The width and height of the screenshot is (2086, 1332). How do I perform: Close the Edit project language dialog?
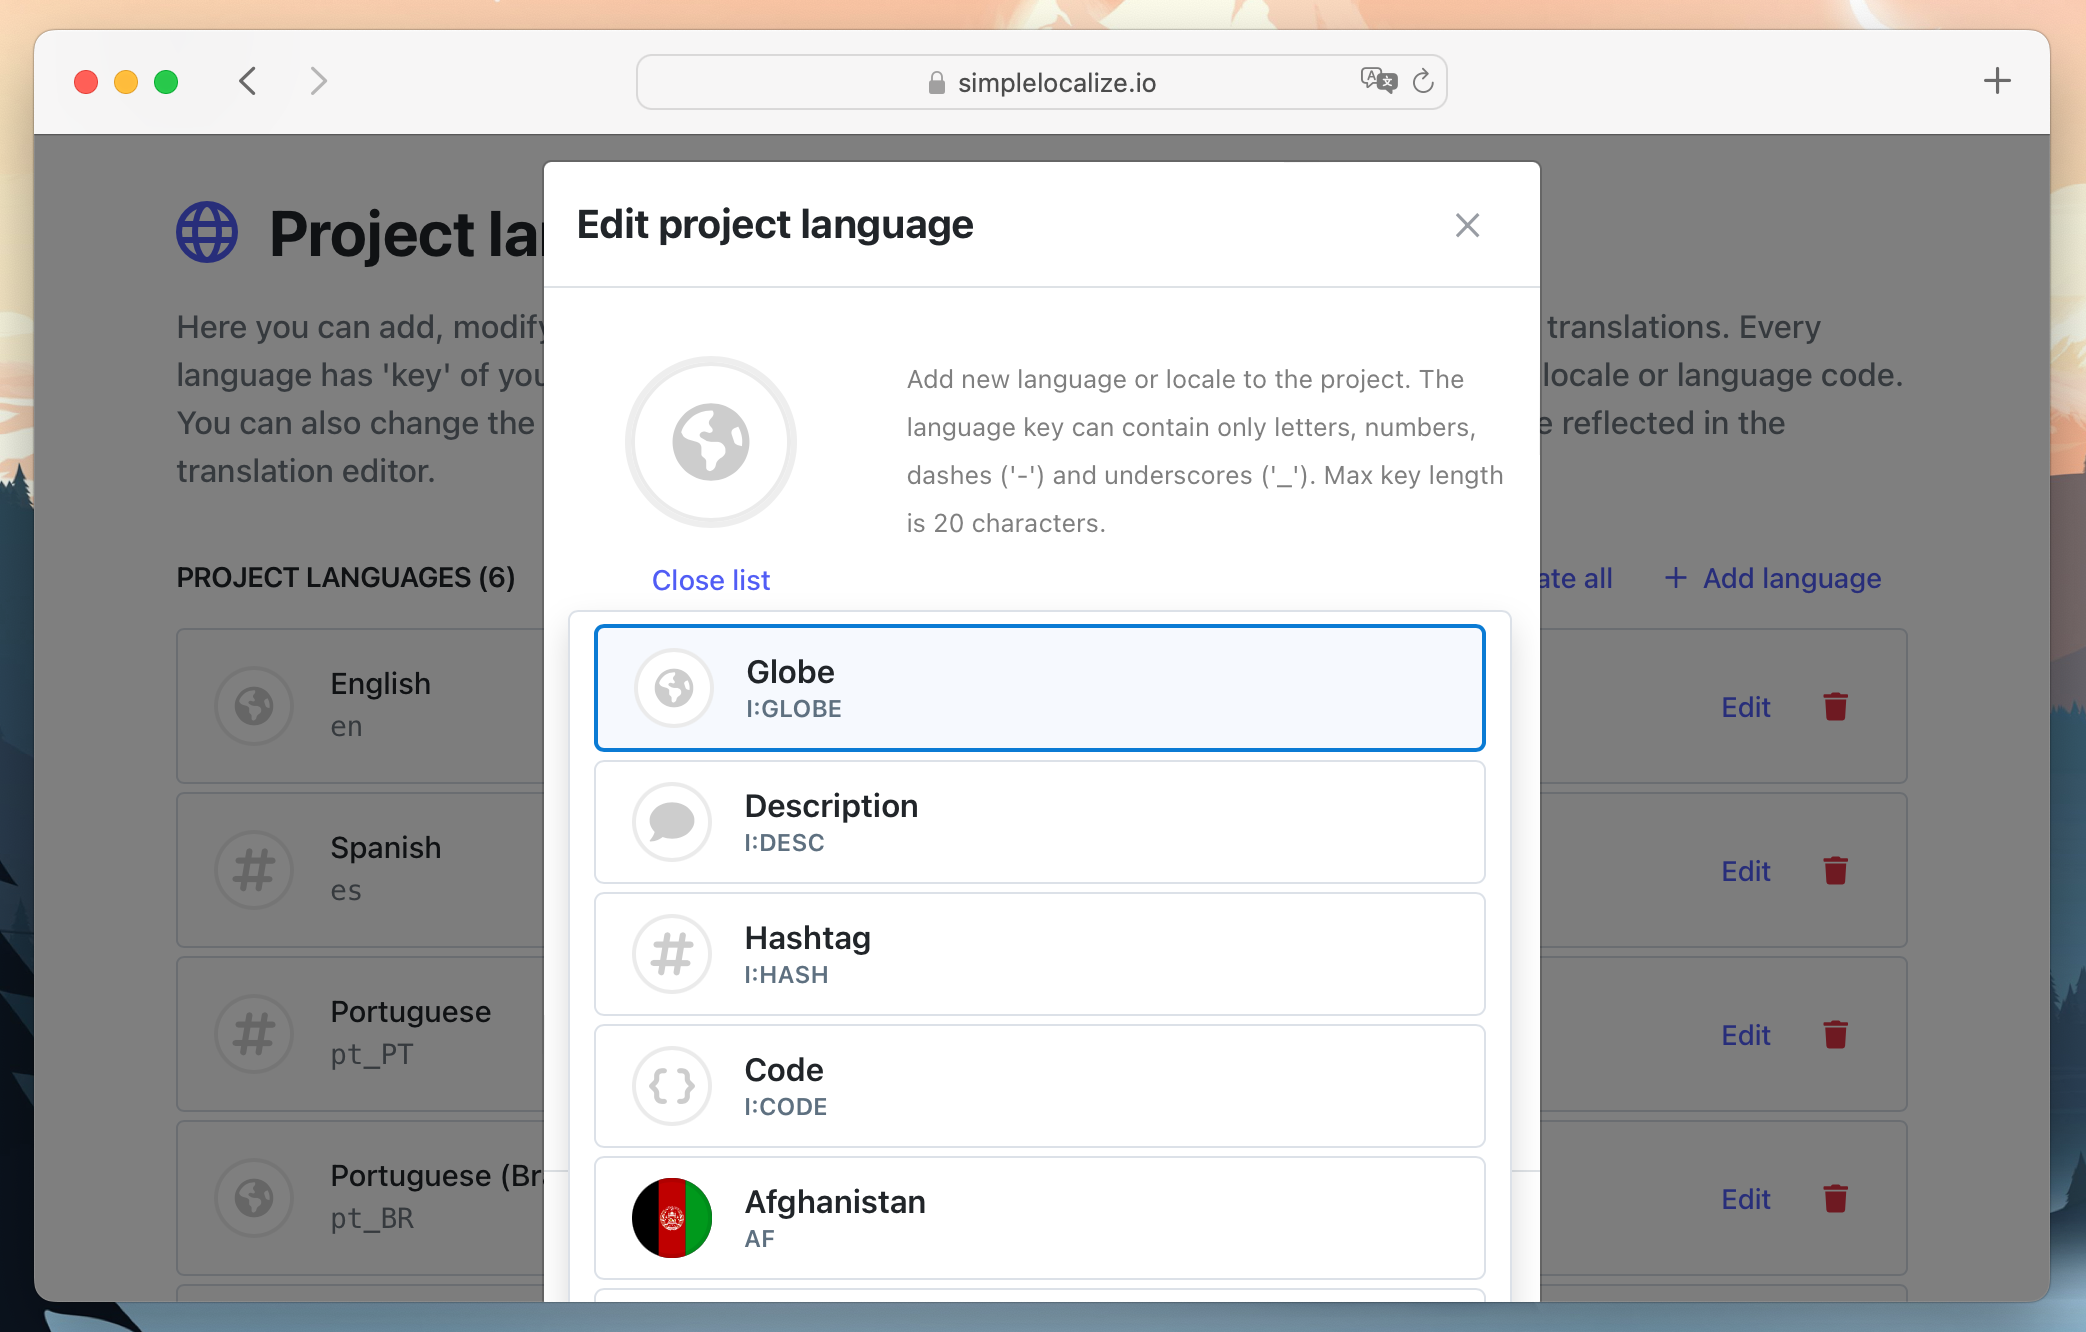[1467, 225]
